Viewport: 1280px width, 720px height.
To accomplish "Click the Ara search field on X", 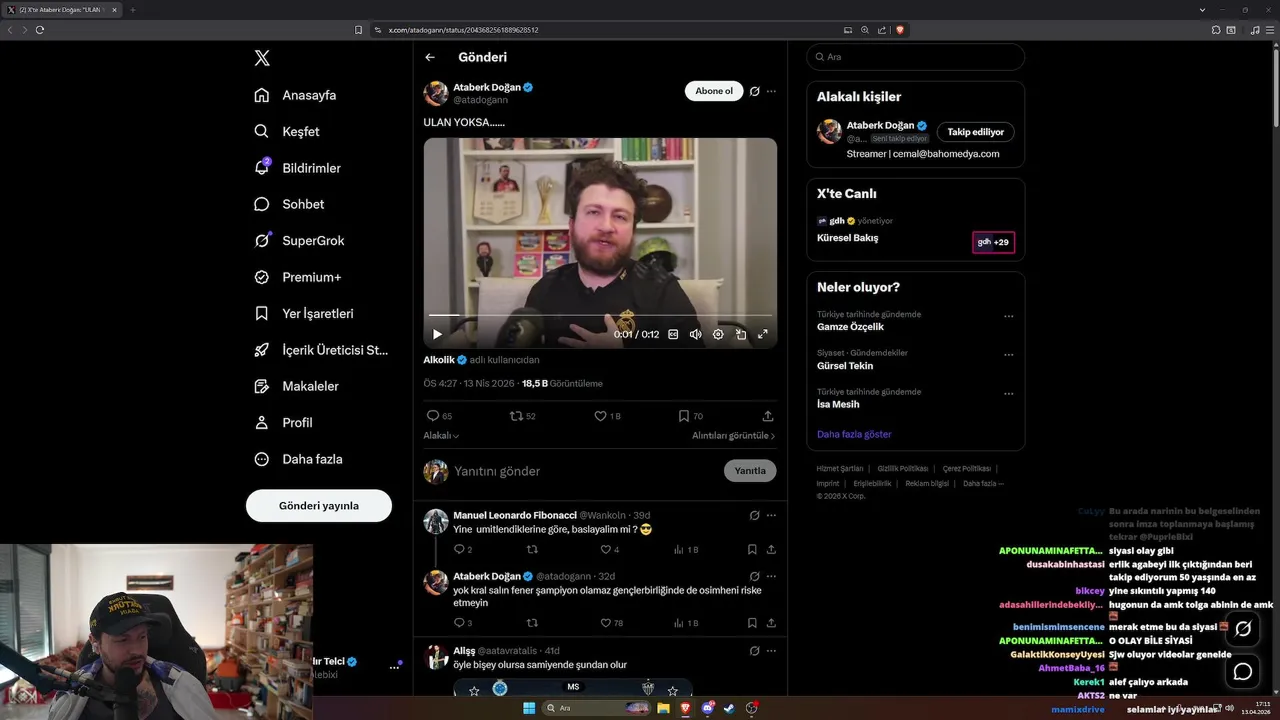I will [916, 57].
